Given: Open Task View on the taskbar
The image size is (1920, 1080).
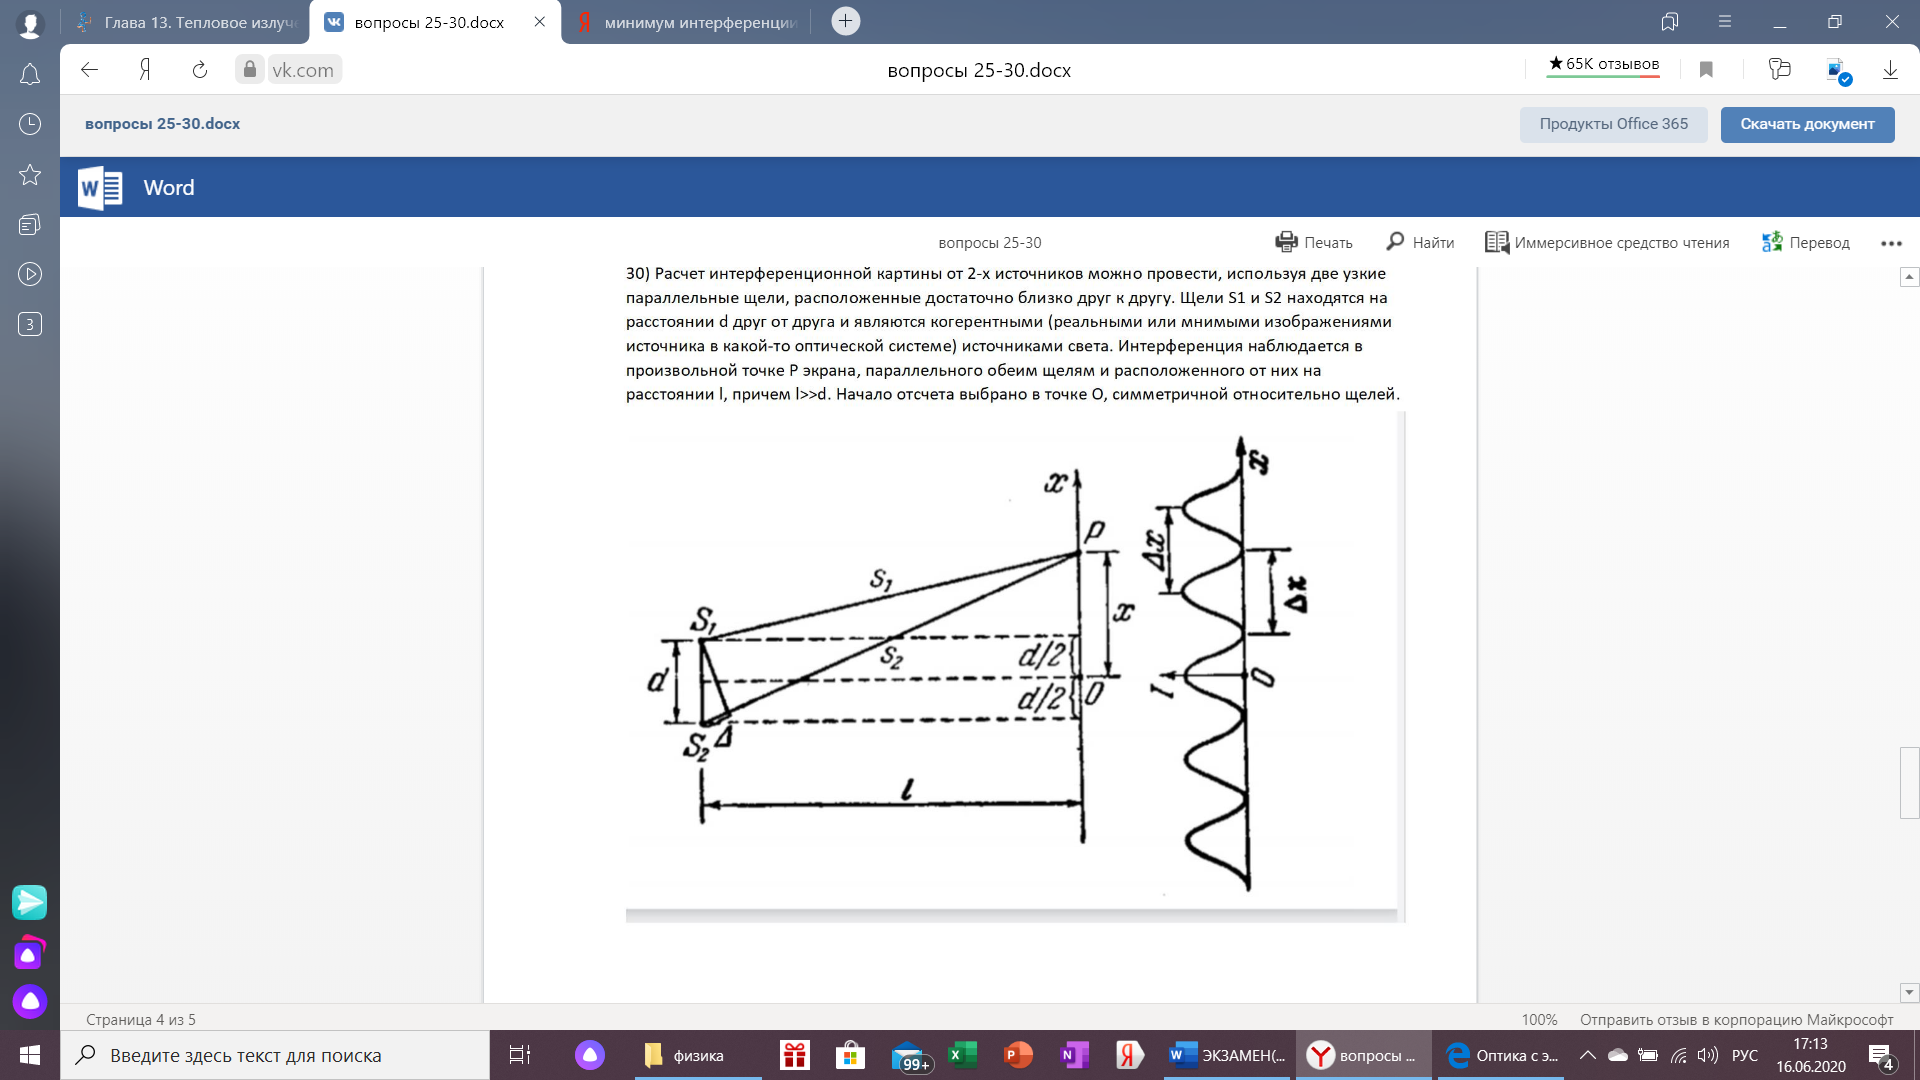Looking at the screenshot, I should coord(520,1055).
